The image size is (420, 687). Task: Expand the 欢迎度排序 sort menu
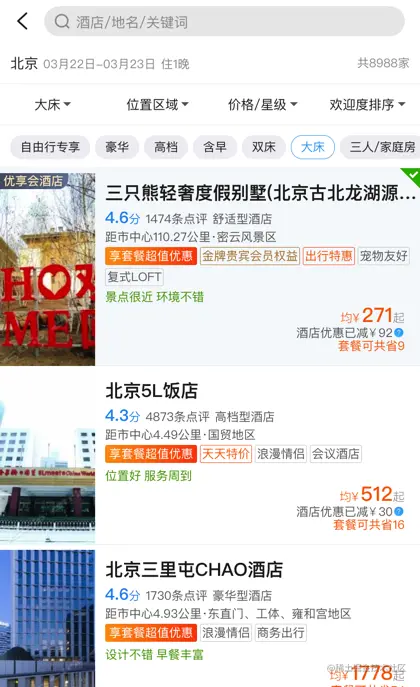coord(367,104)
